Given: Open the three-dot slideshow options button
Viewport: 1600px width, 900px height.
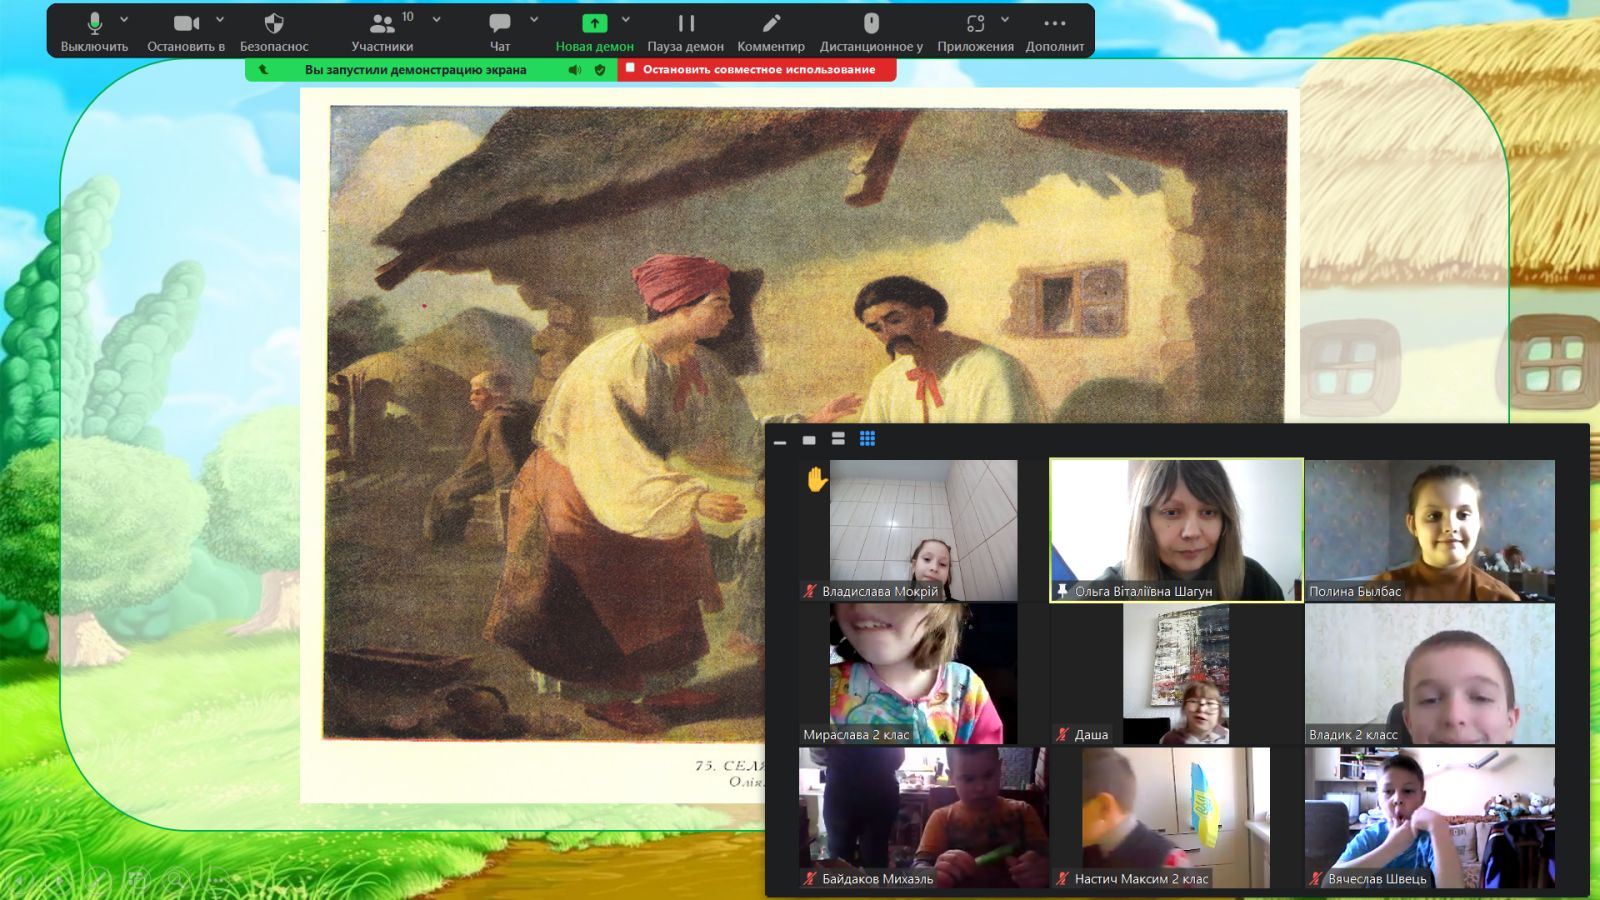Looking at the screenshot, I should [214, 880].
